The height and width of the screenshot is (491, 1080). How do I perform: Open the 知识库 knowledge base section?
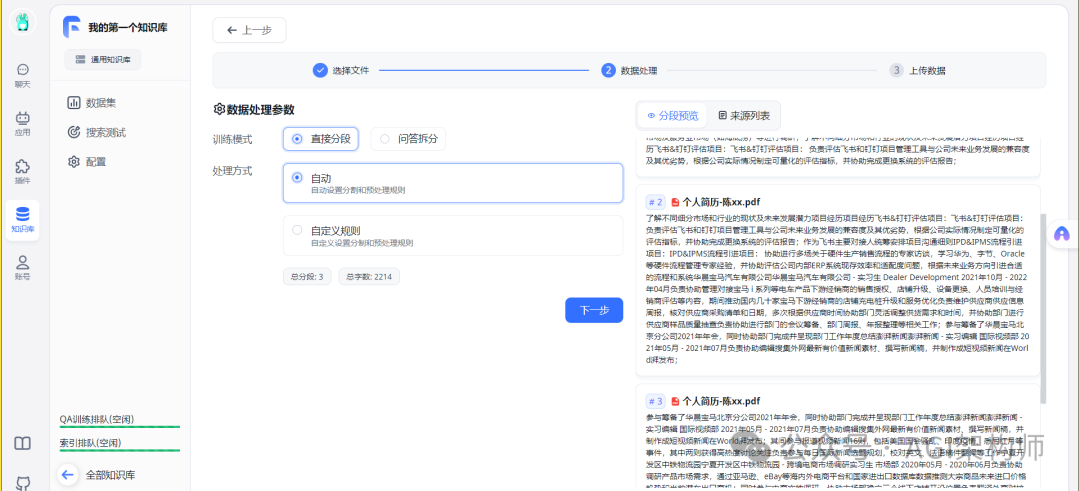click(x=23, y=220)
